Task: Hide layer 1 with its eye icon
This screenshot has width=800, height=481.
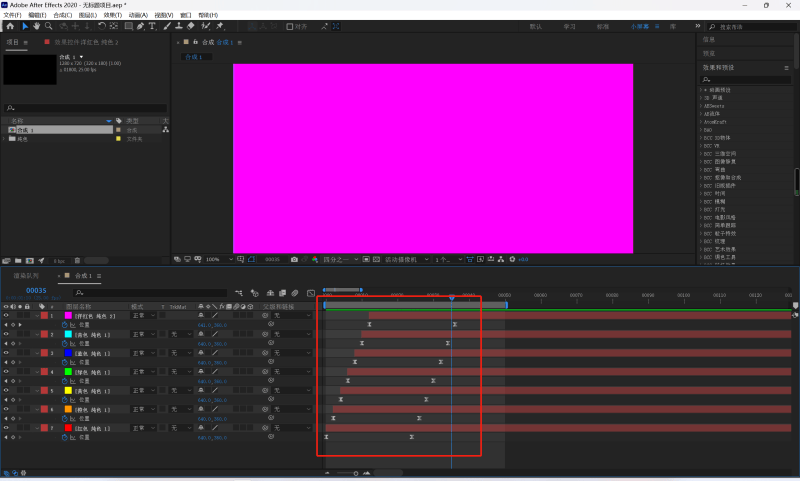Action: coord(6,316)
